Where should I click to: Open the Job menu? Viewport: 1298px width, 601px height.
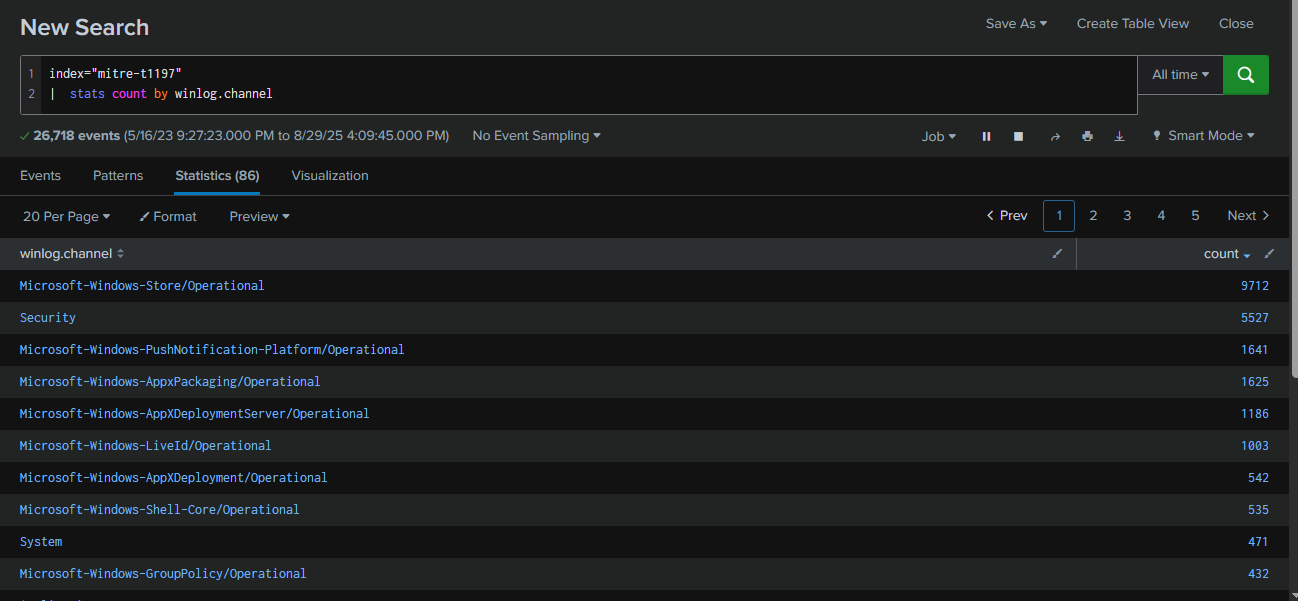[938, 136]
